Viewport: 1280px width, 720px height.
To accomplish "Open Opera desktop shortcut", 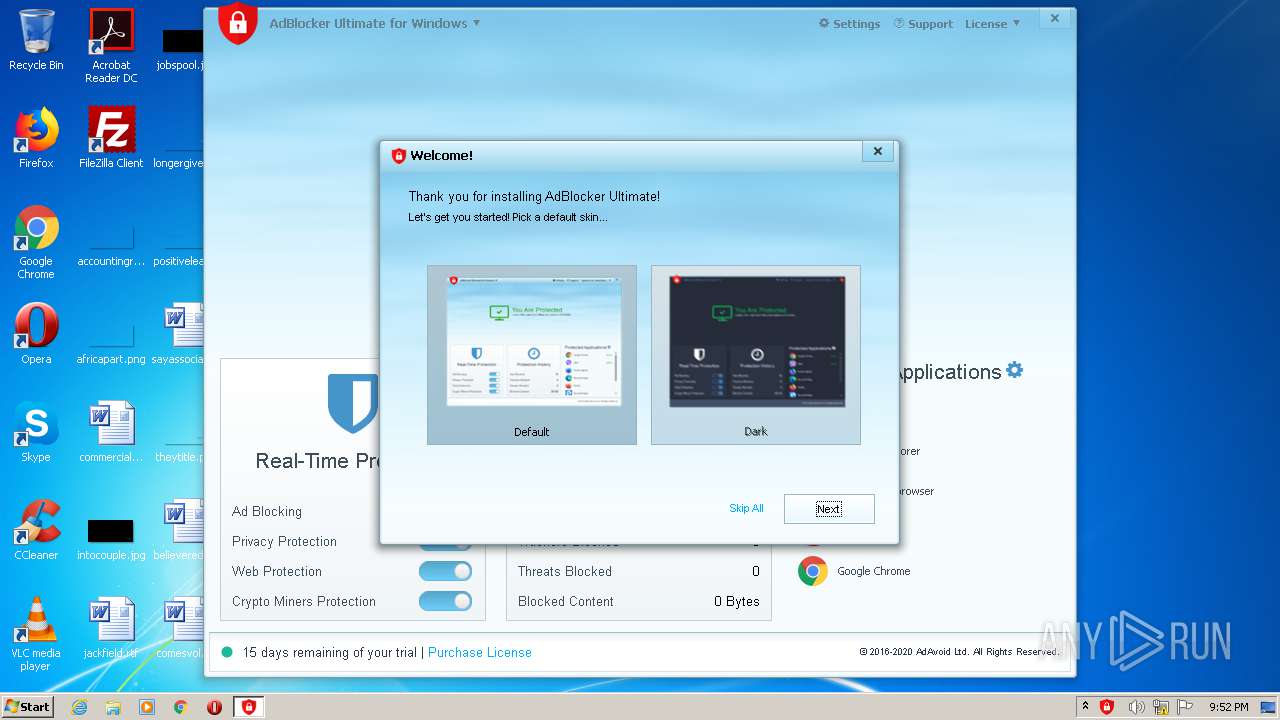I will click(36, 334).
